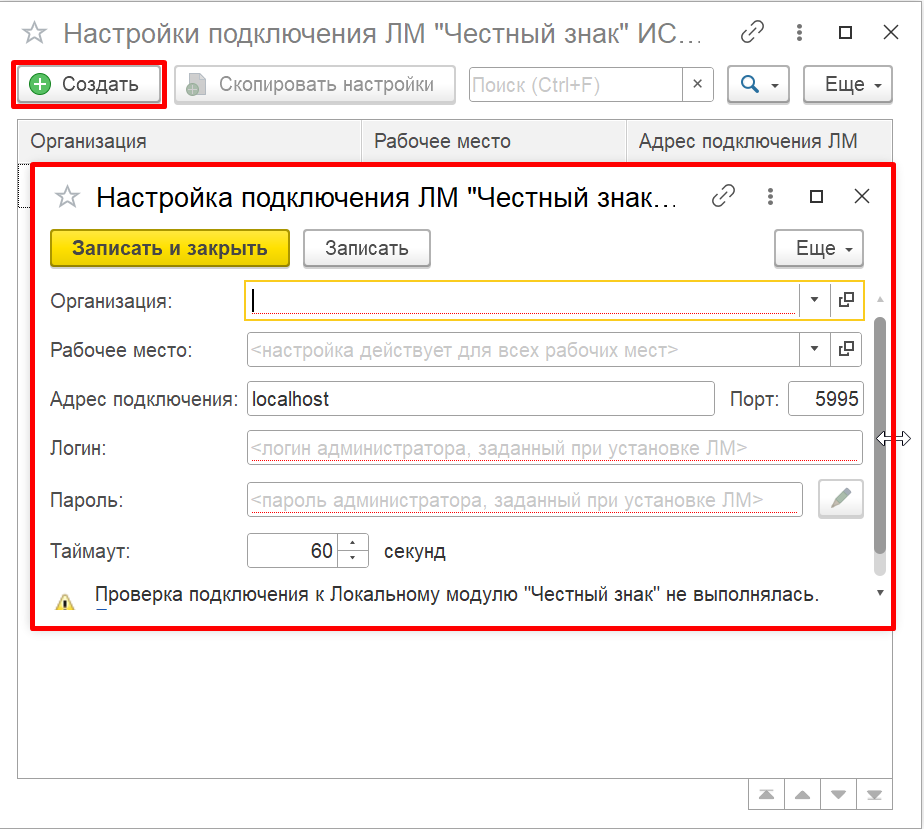Click the scroll-down arrow in the dialog
The width and height of the screenshot is (924, 829).
[880, 593]
